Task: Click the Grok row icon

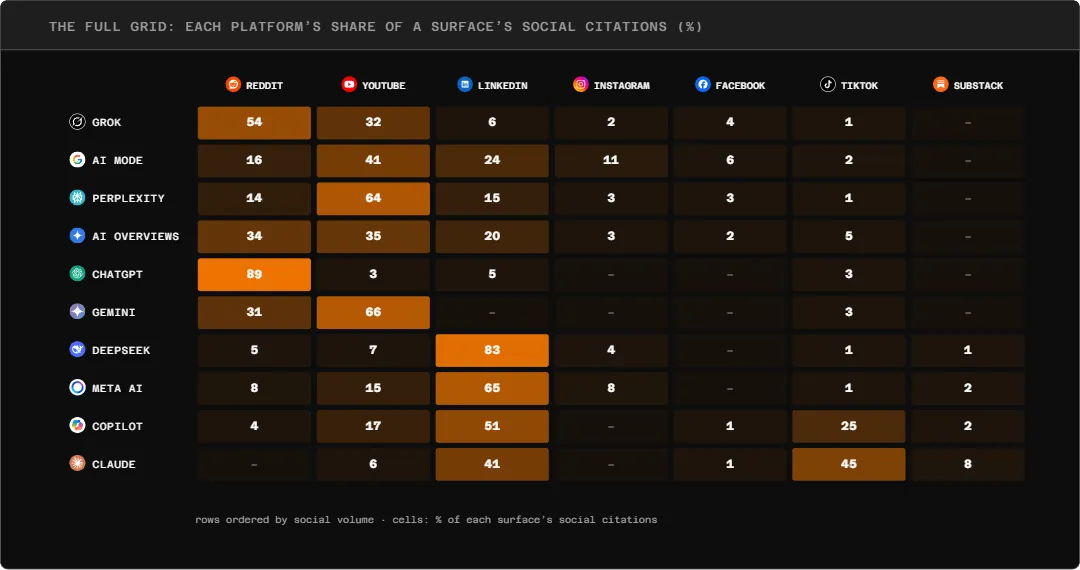Action: [77, 122]
